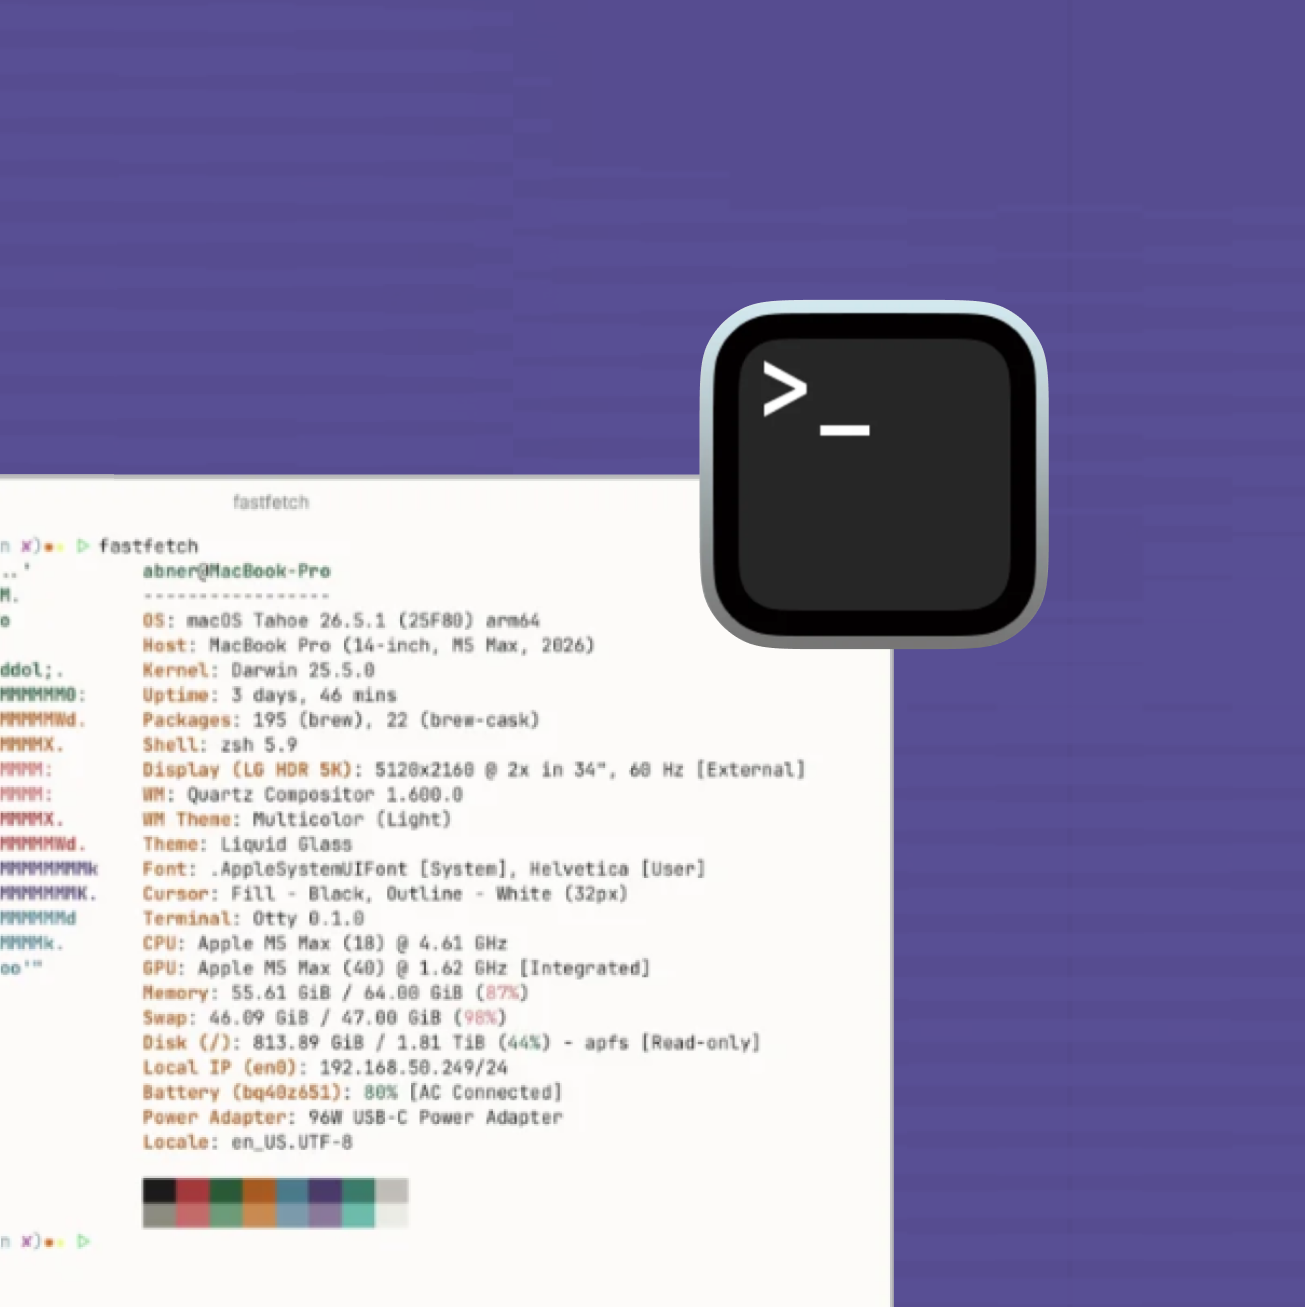The width and height of the screenshot is (1305, 1307).
Task: Select the WM Theme Multicolor line
Action: pyautogui.click(x=296, y=819)
